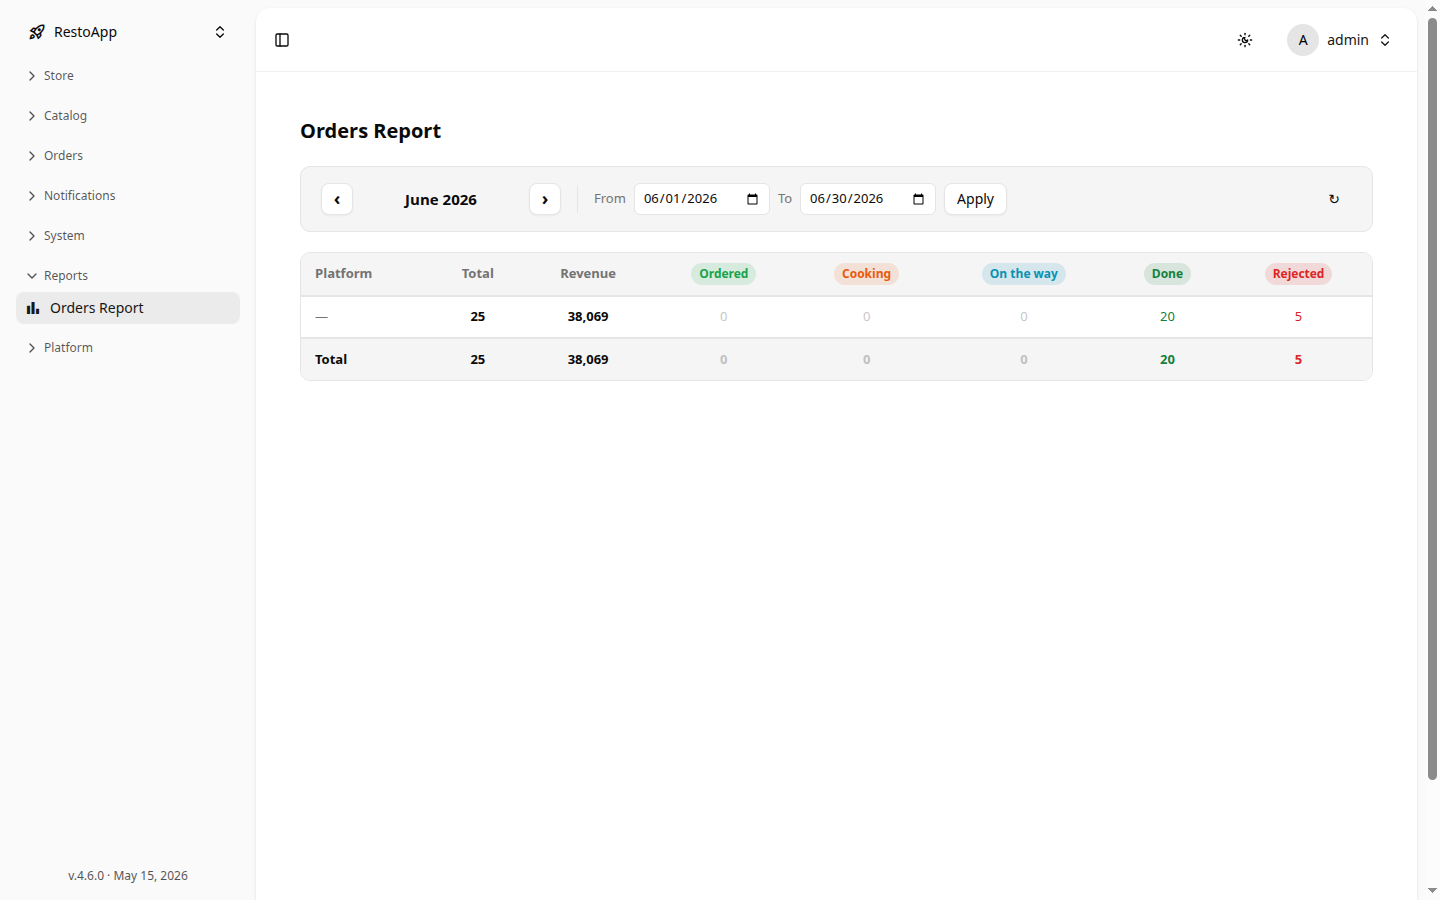
Task: Click the Orders Report bar chart icon
Action: 33,308
